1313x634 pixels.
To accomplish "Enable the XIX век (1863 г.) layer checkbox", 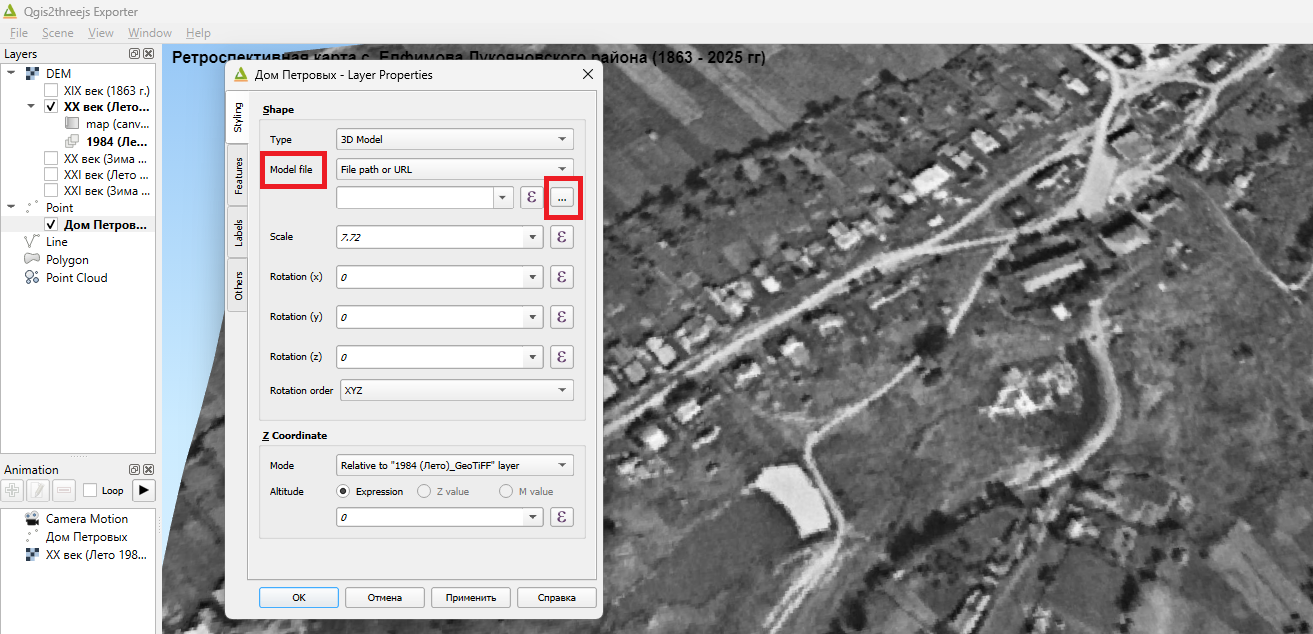I will tap(51, 90).
